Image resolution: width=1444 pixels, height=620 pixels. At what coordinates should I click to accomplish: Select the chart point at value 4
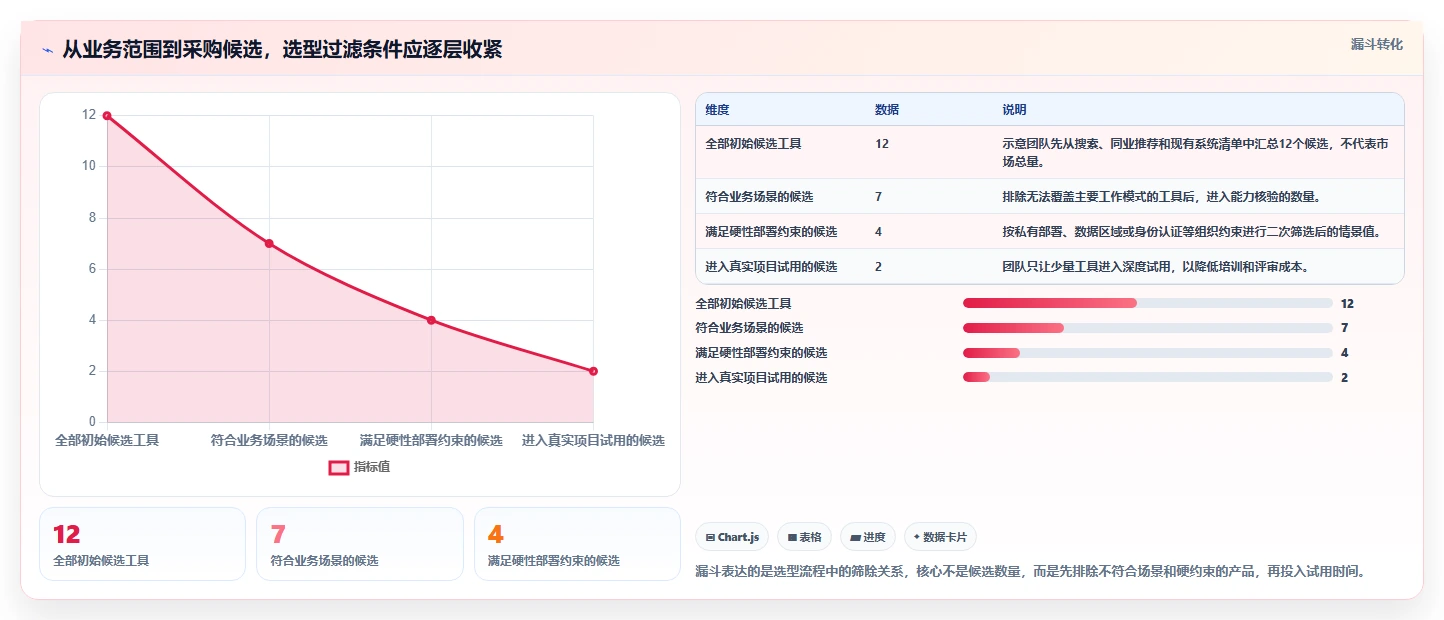click(x=431, y=320)
